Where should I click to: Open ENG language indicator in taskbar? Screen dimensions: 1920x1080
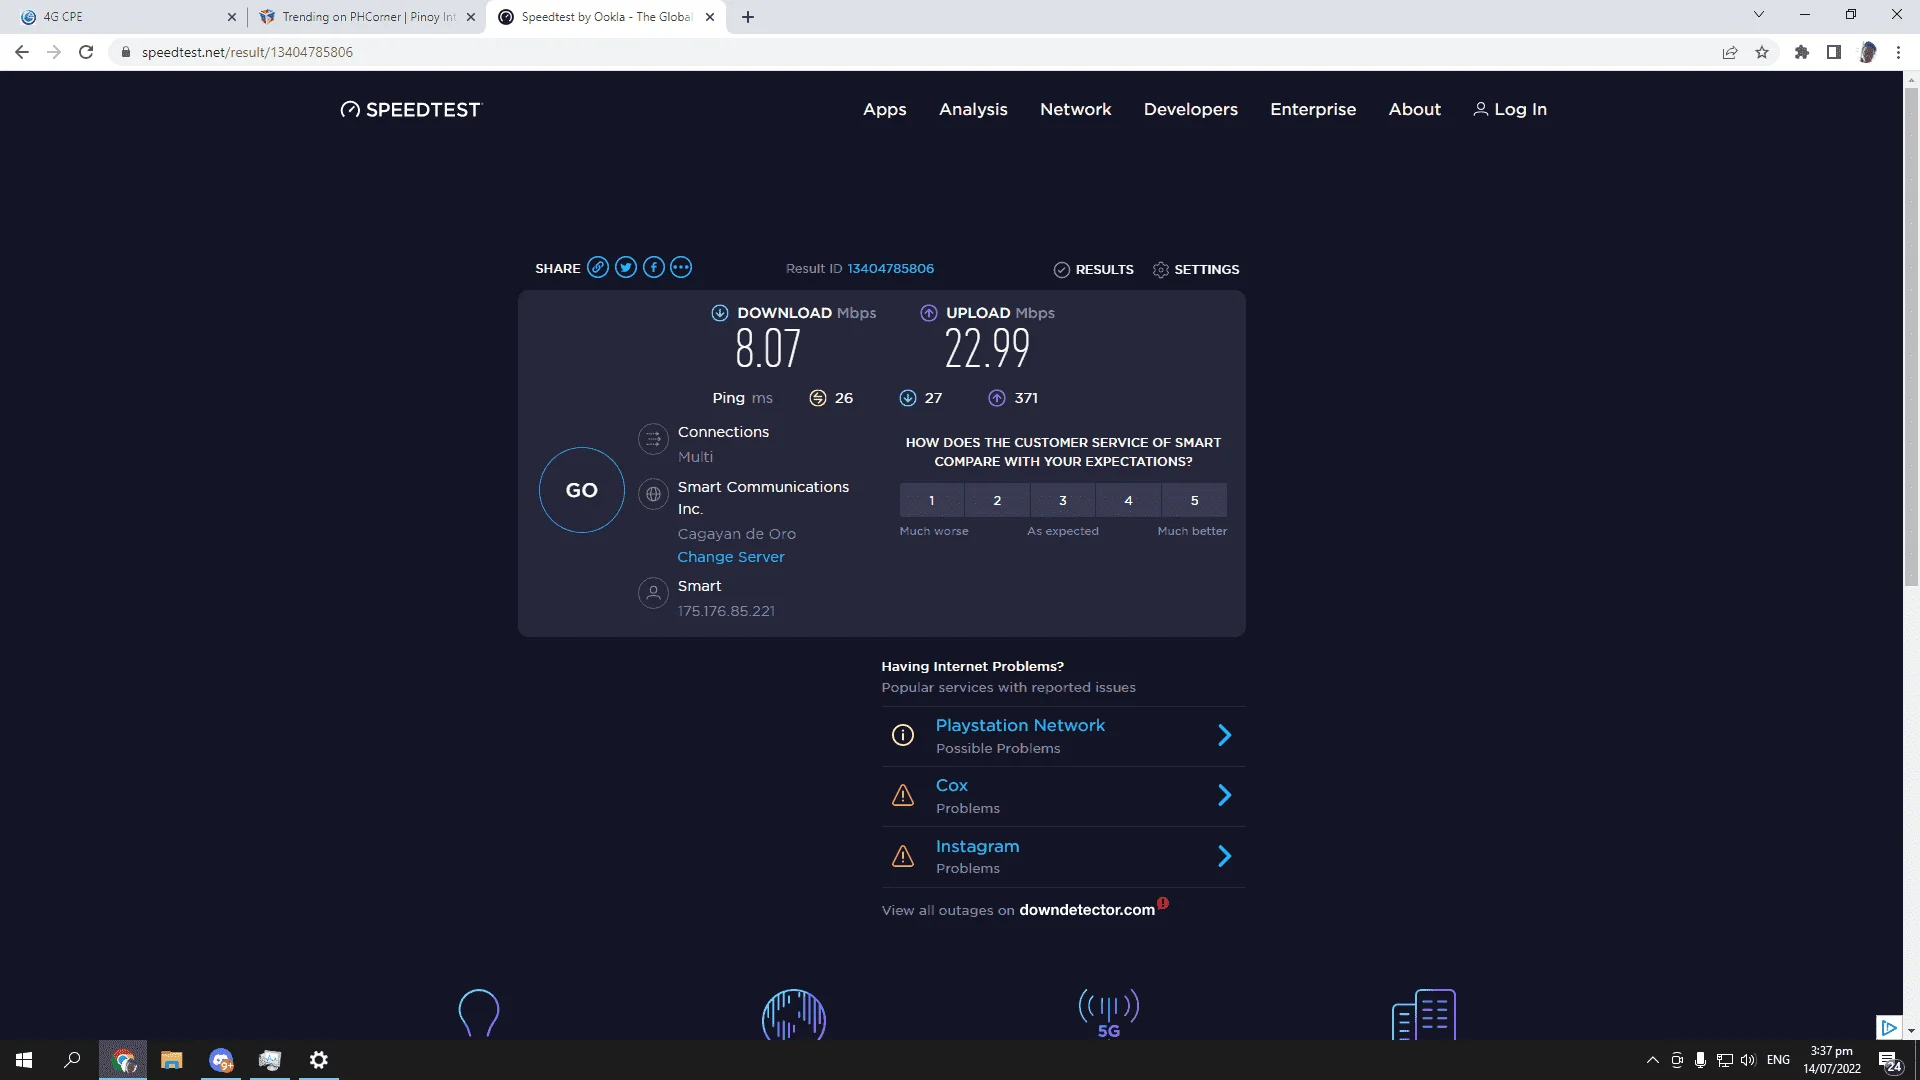1778,1060
